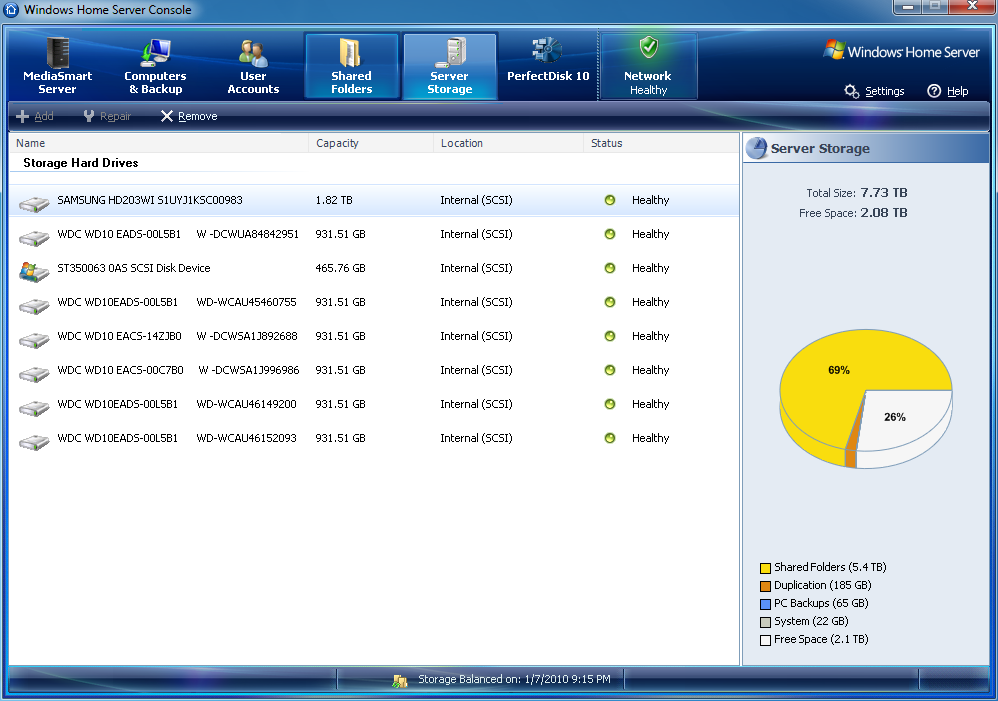Open the MediaSmart Server tab
The width and height of the screenshot is (998, 701).
57,66
